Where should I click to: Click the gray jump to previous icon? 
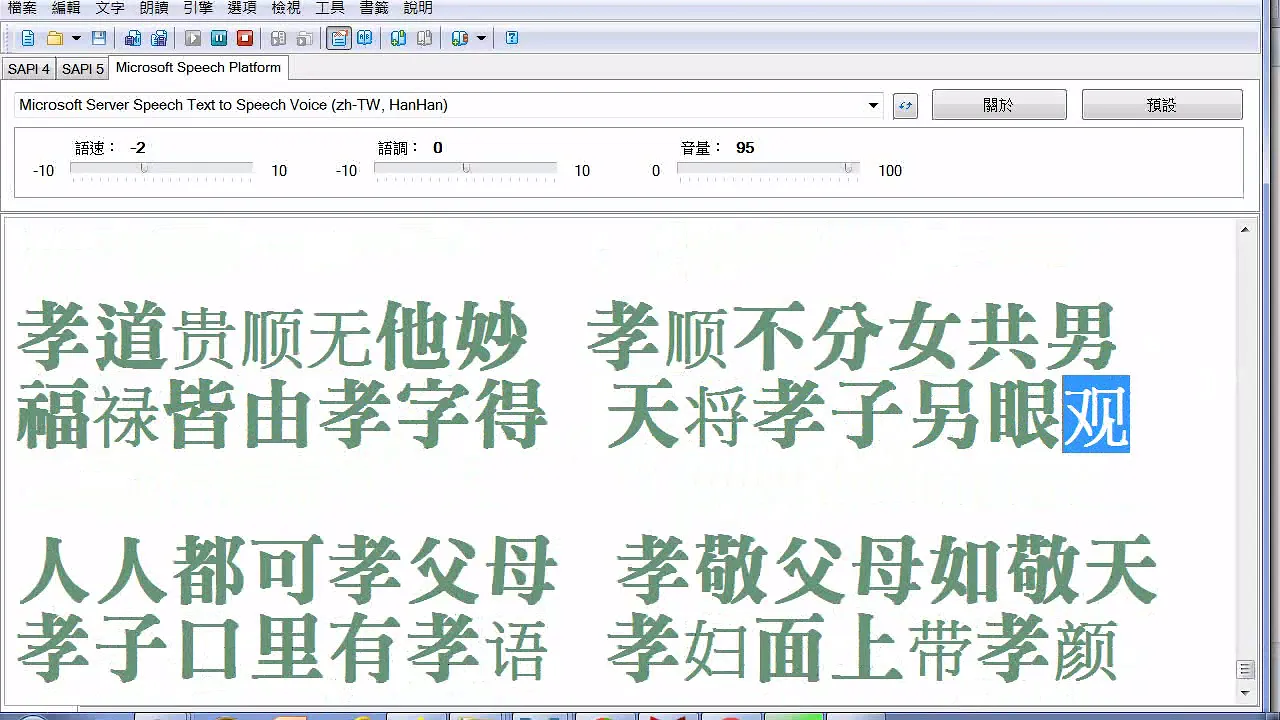point(279,38)
